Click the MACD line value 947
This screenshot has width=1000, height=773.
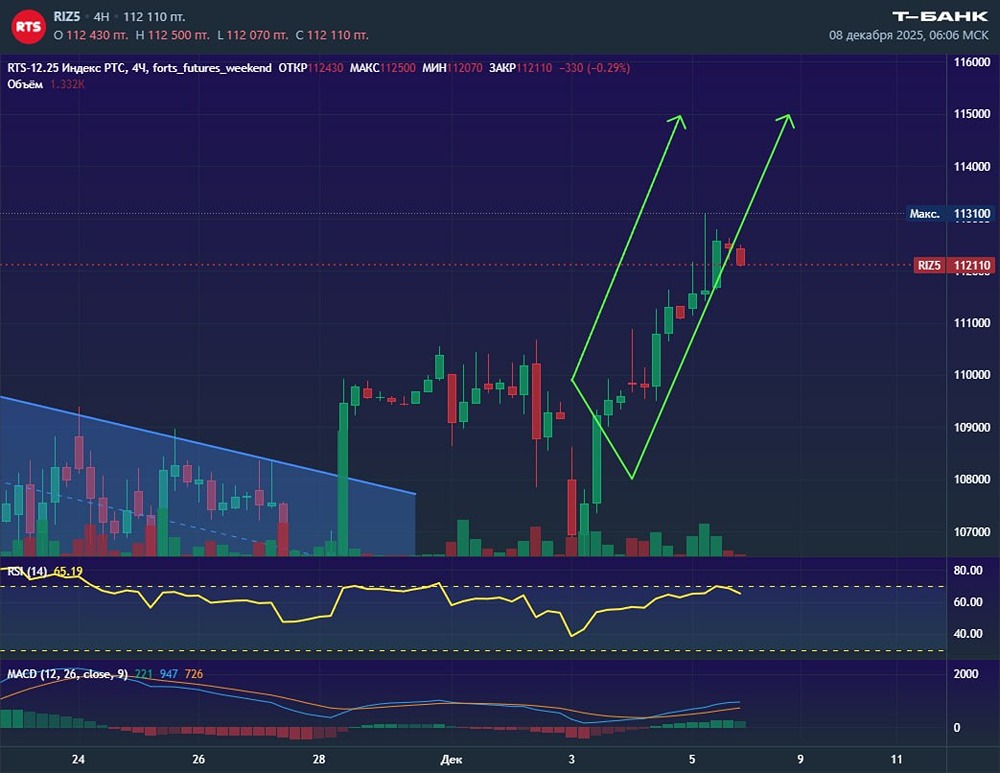tap(168, 674)
